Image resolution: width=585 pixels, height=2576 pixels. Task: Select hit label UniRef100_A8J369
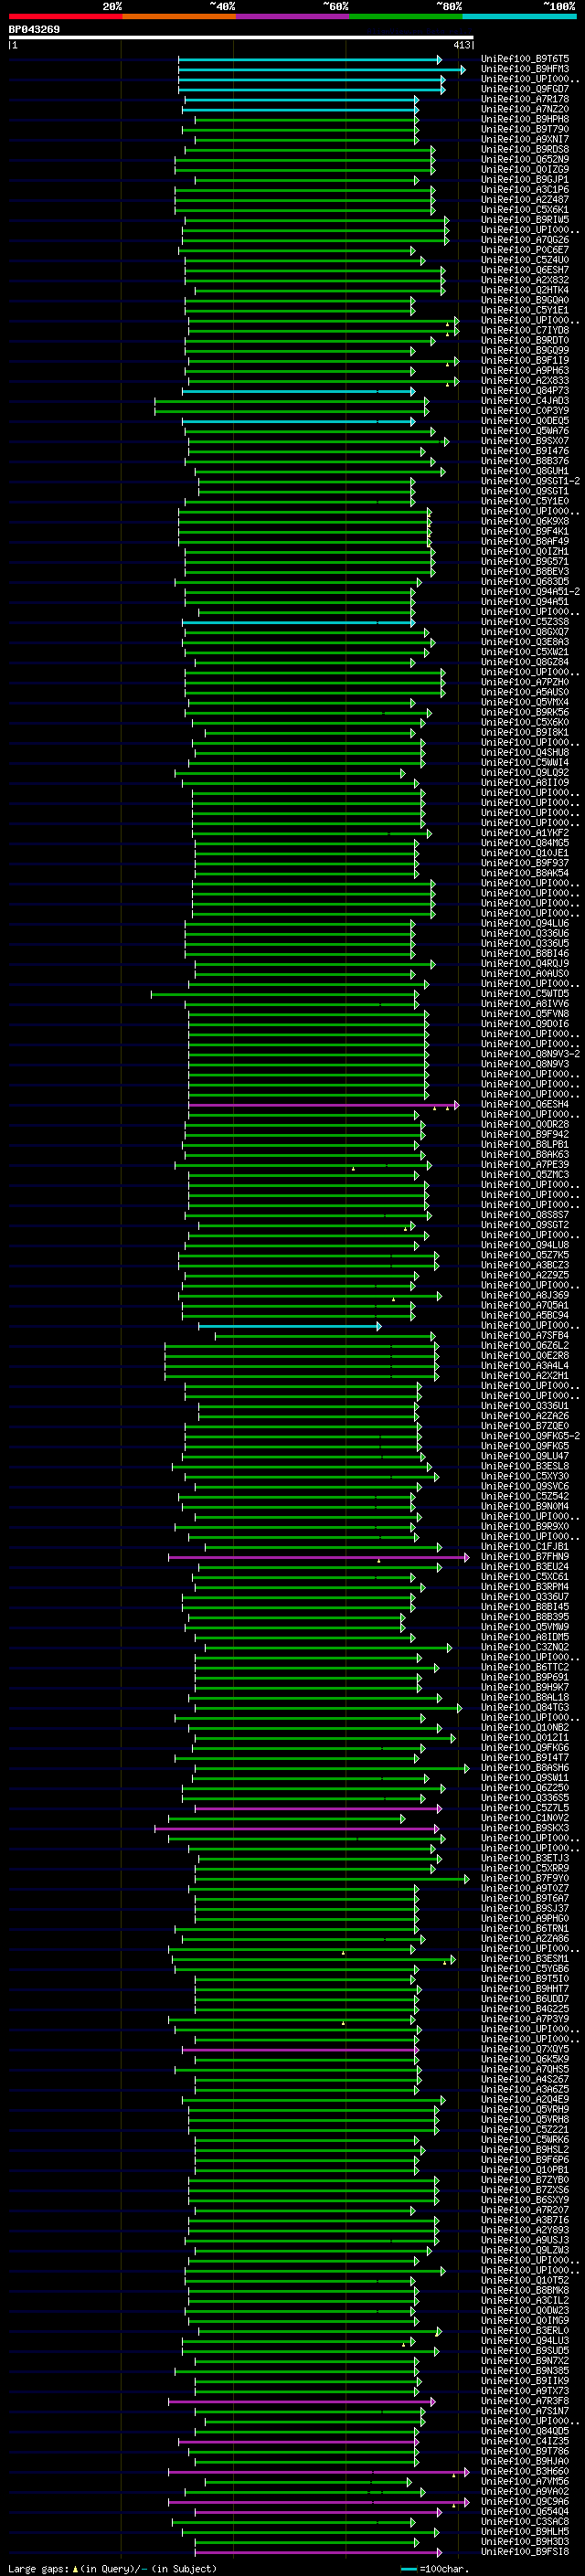[525, 1296]
